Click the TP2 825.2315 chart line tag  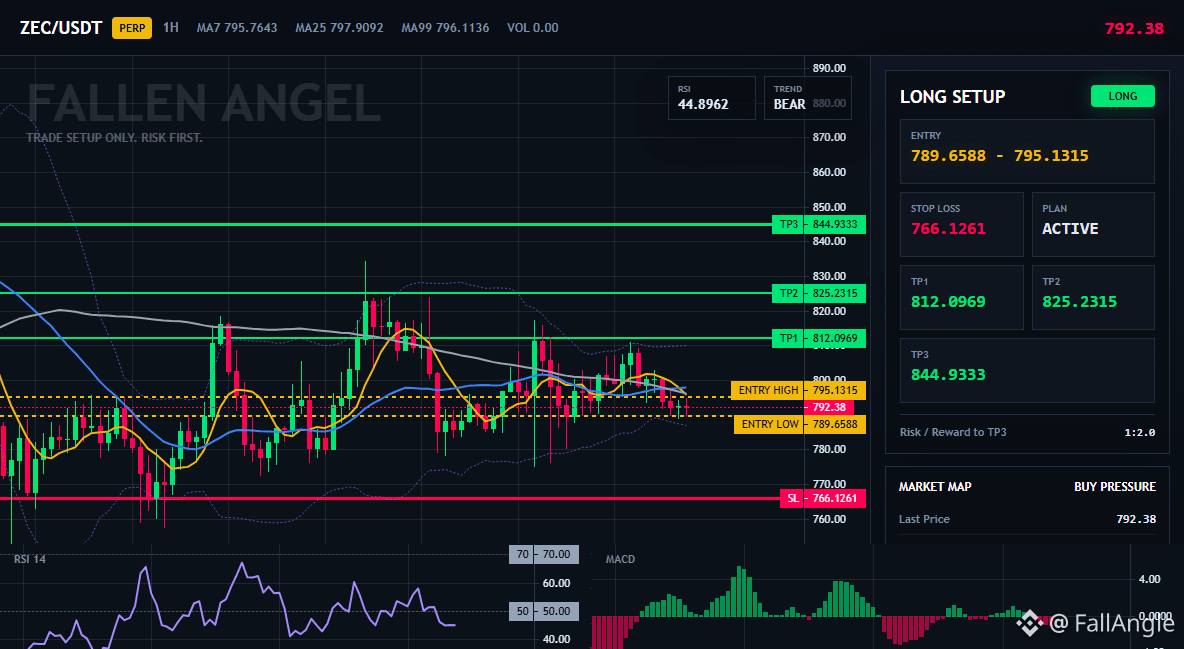point(819,293)
